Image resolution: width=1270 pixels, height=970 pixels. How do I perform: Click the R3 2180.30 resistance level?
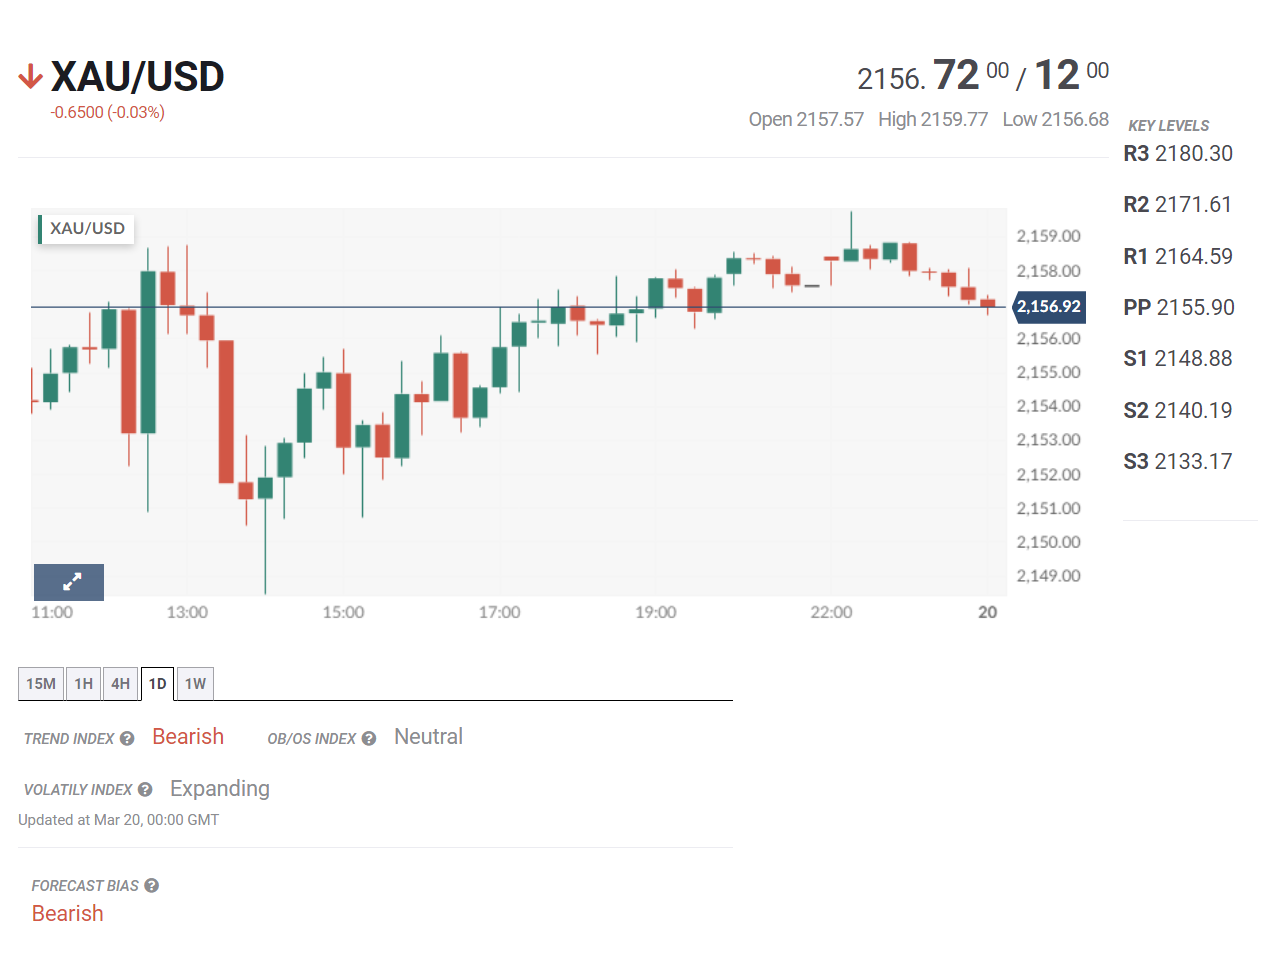(1177, 154)
